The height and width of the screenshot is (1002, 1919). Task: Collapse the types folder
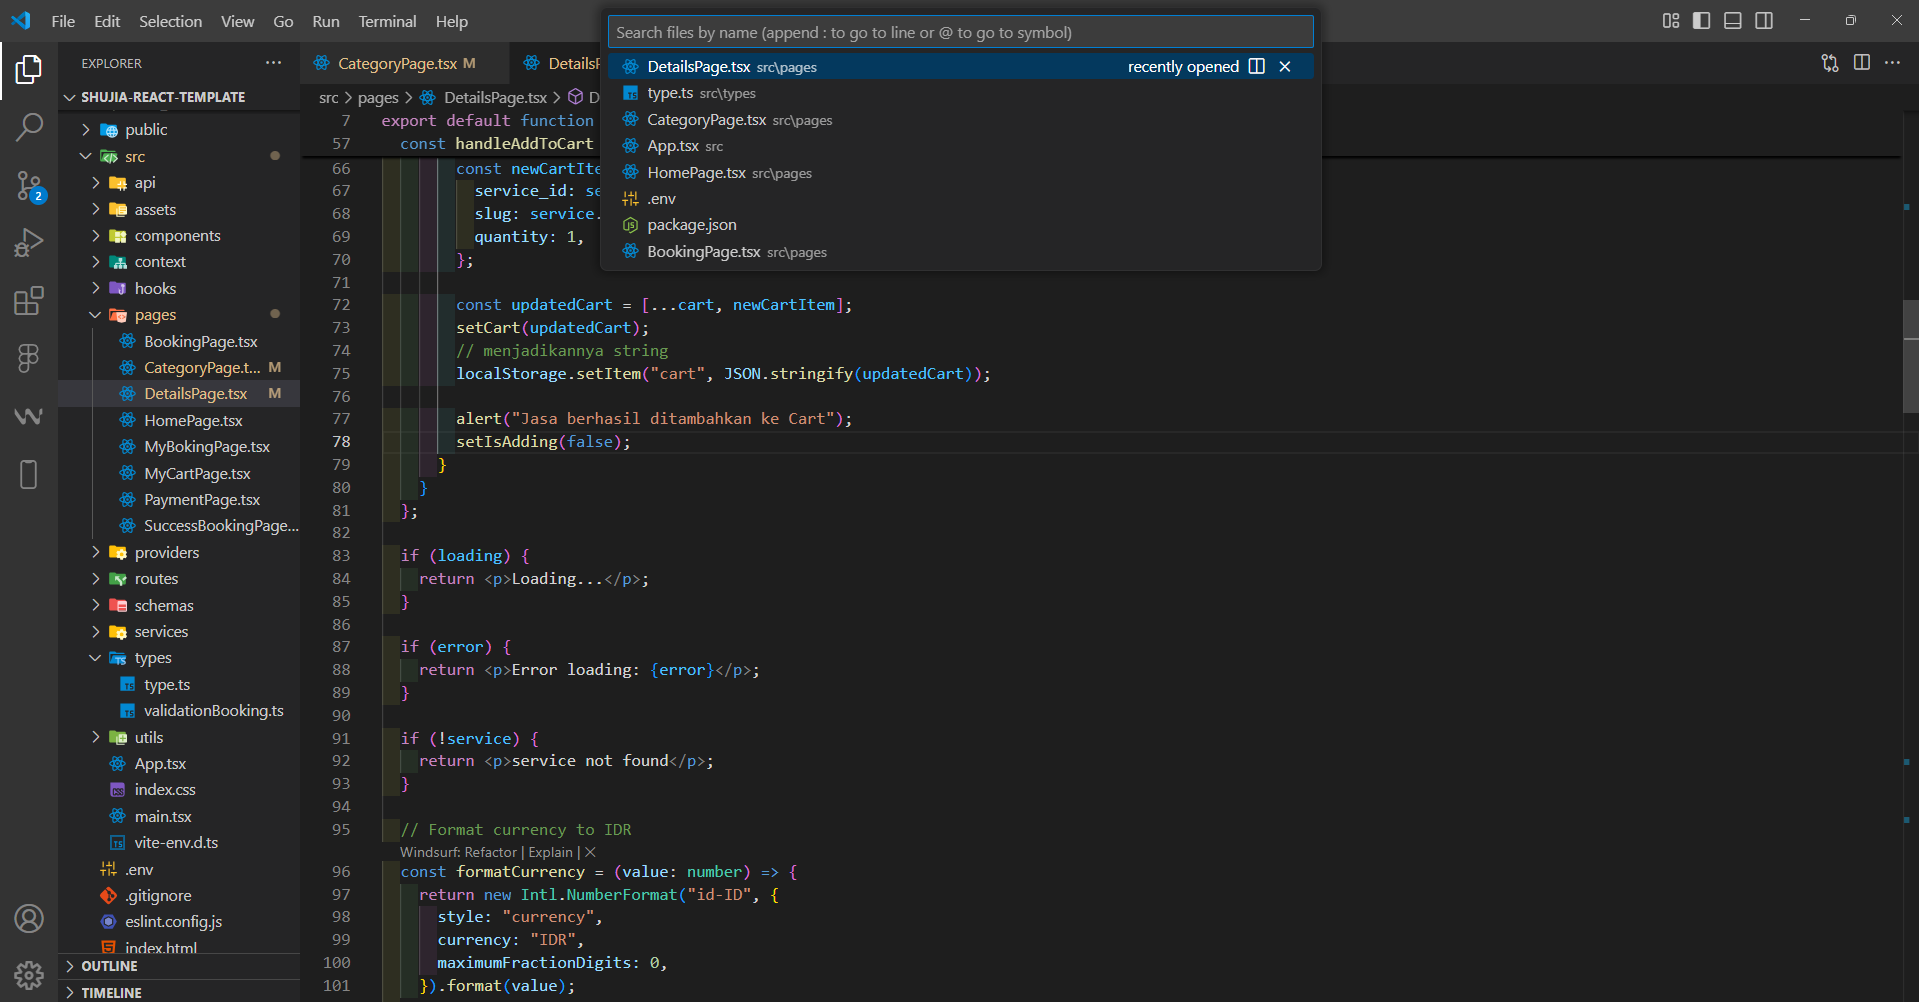(x=96, y=658)
